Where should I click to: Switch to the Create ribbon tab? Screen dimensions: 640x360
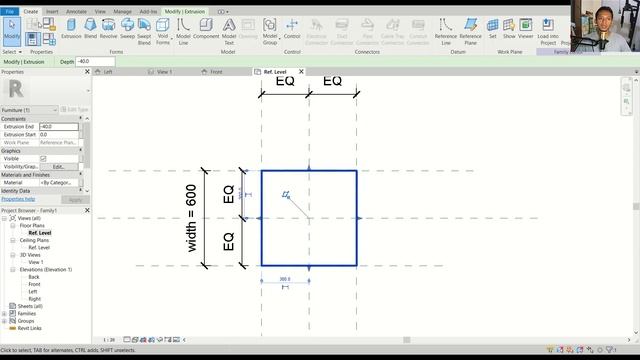(31, 11)
